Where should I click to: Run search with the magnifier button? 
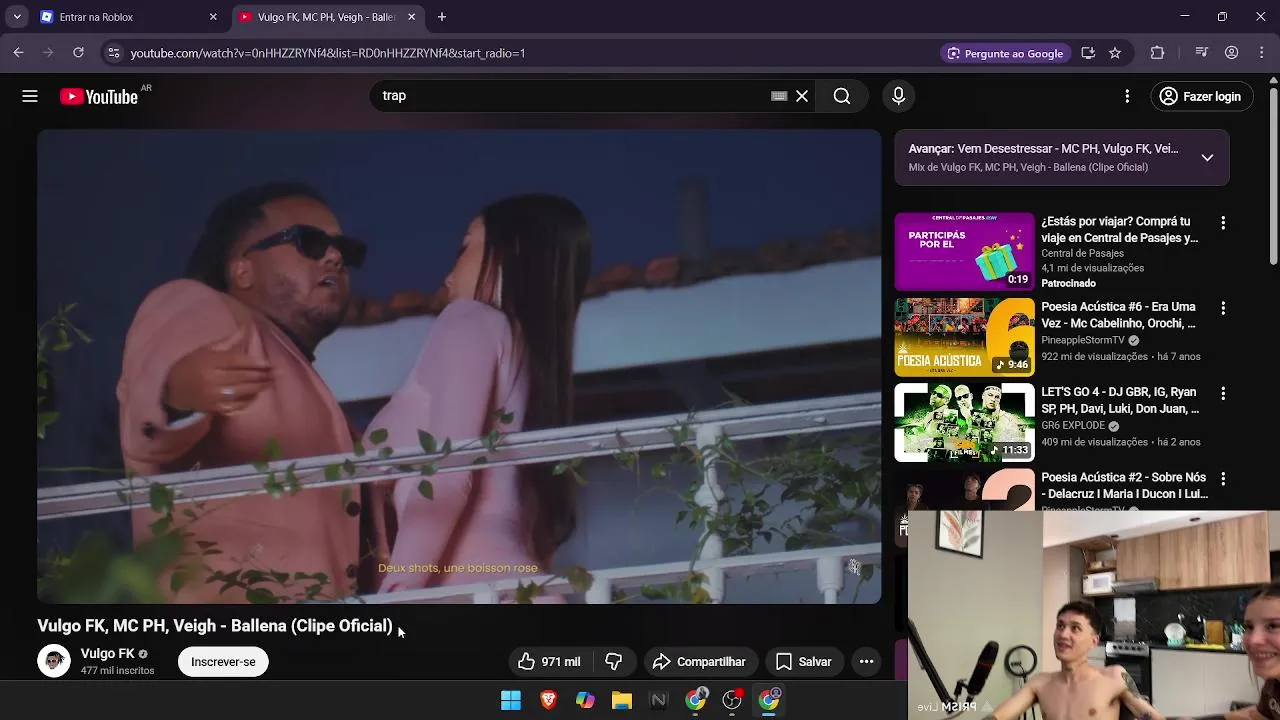[x=842, y=96]
